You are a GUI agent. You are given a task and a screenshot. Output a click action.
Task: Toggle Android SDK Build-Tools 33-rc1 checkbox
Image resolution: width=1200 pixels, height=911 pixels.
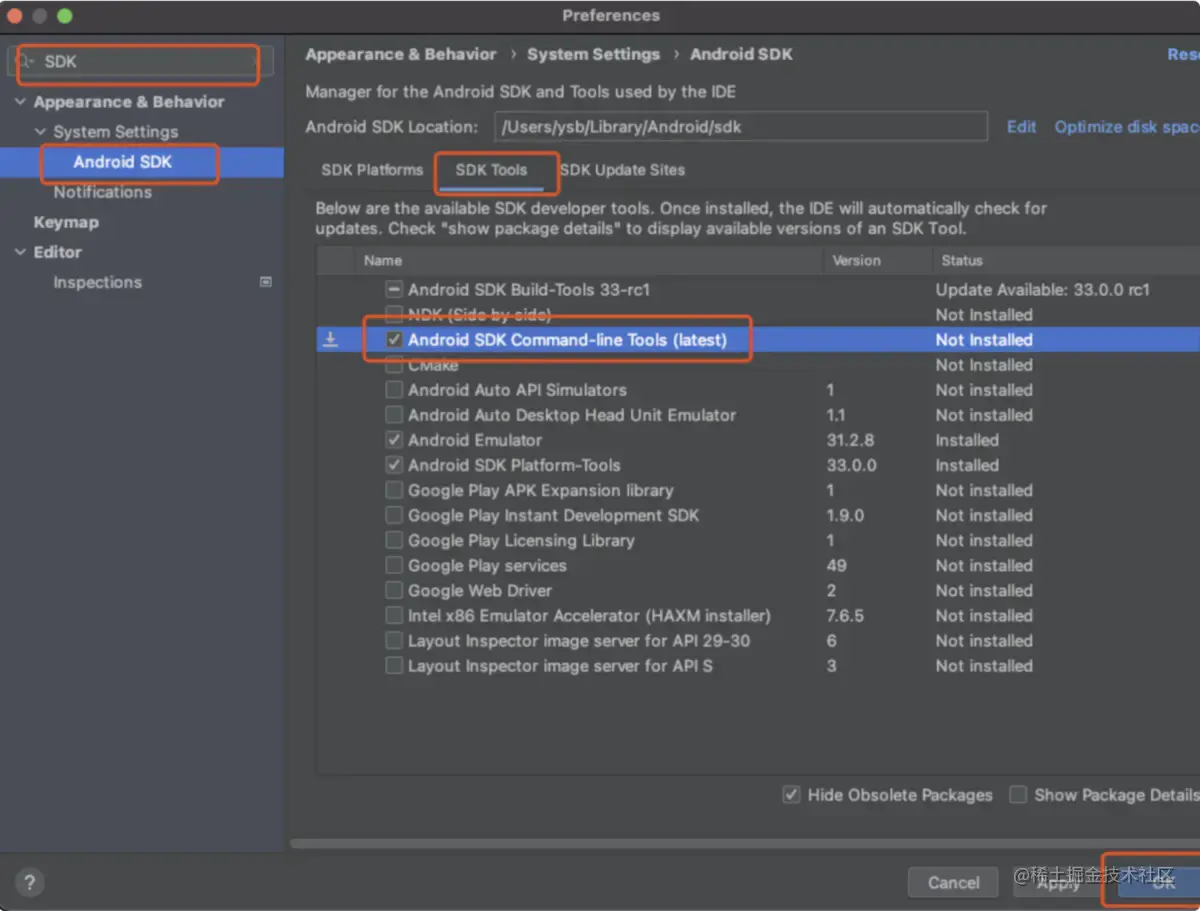394,290
